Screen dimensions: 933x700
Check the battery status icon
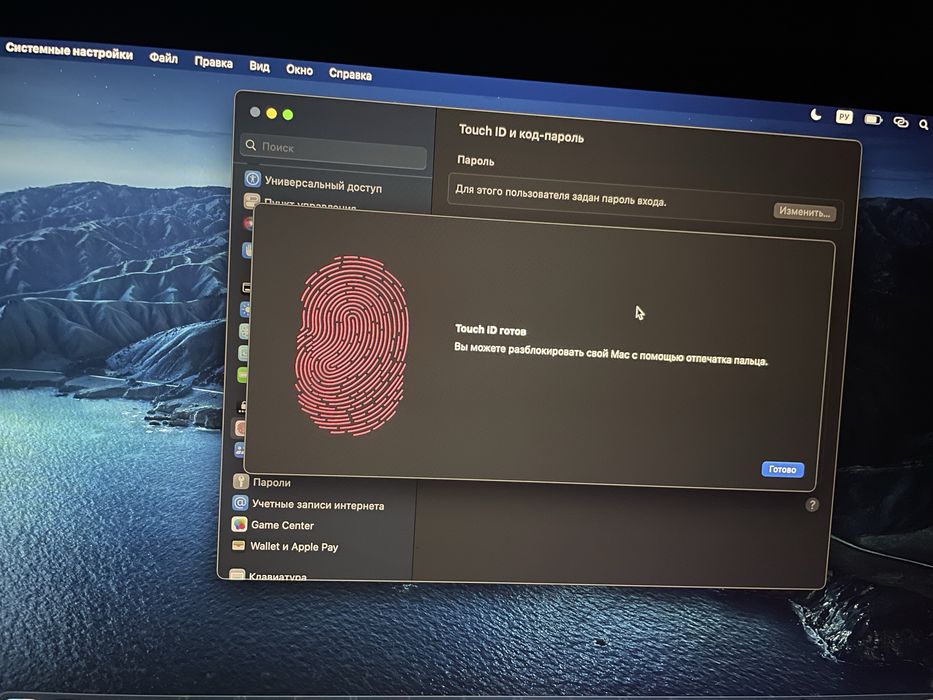pyautogui.click(x=873, y=120)
